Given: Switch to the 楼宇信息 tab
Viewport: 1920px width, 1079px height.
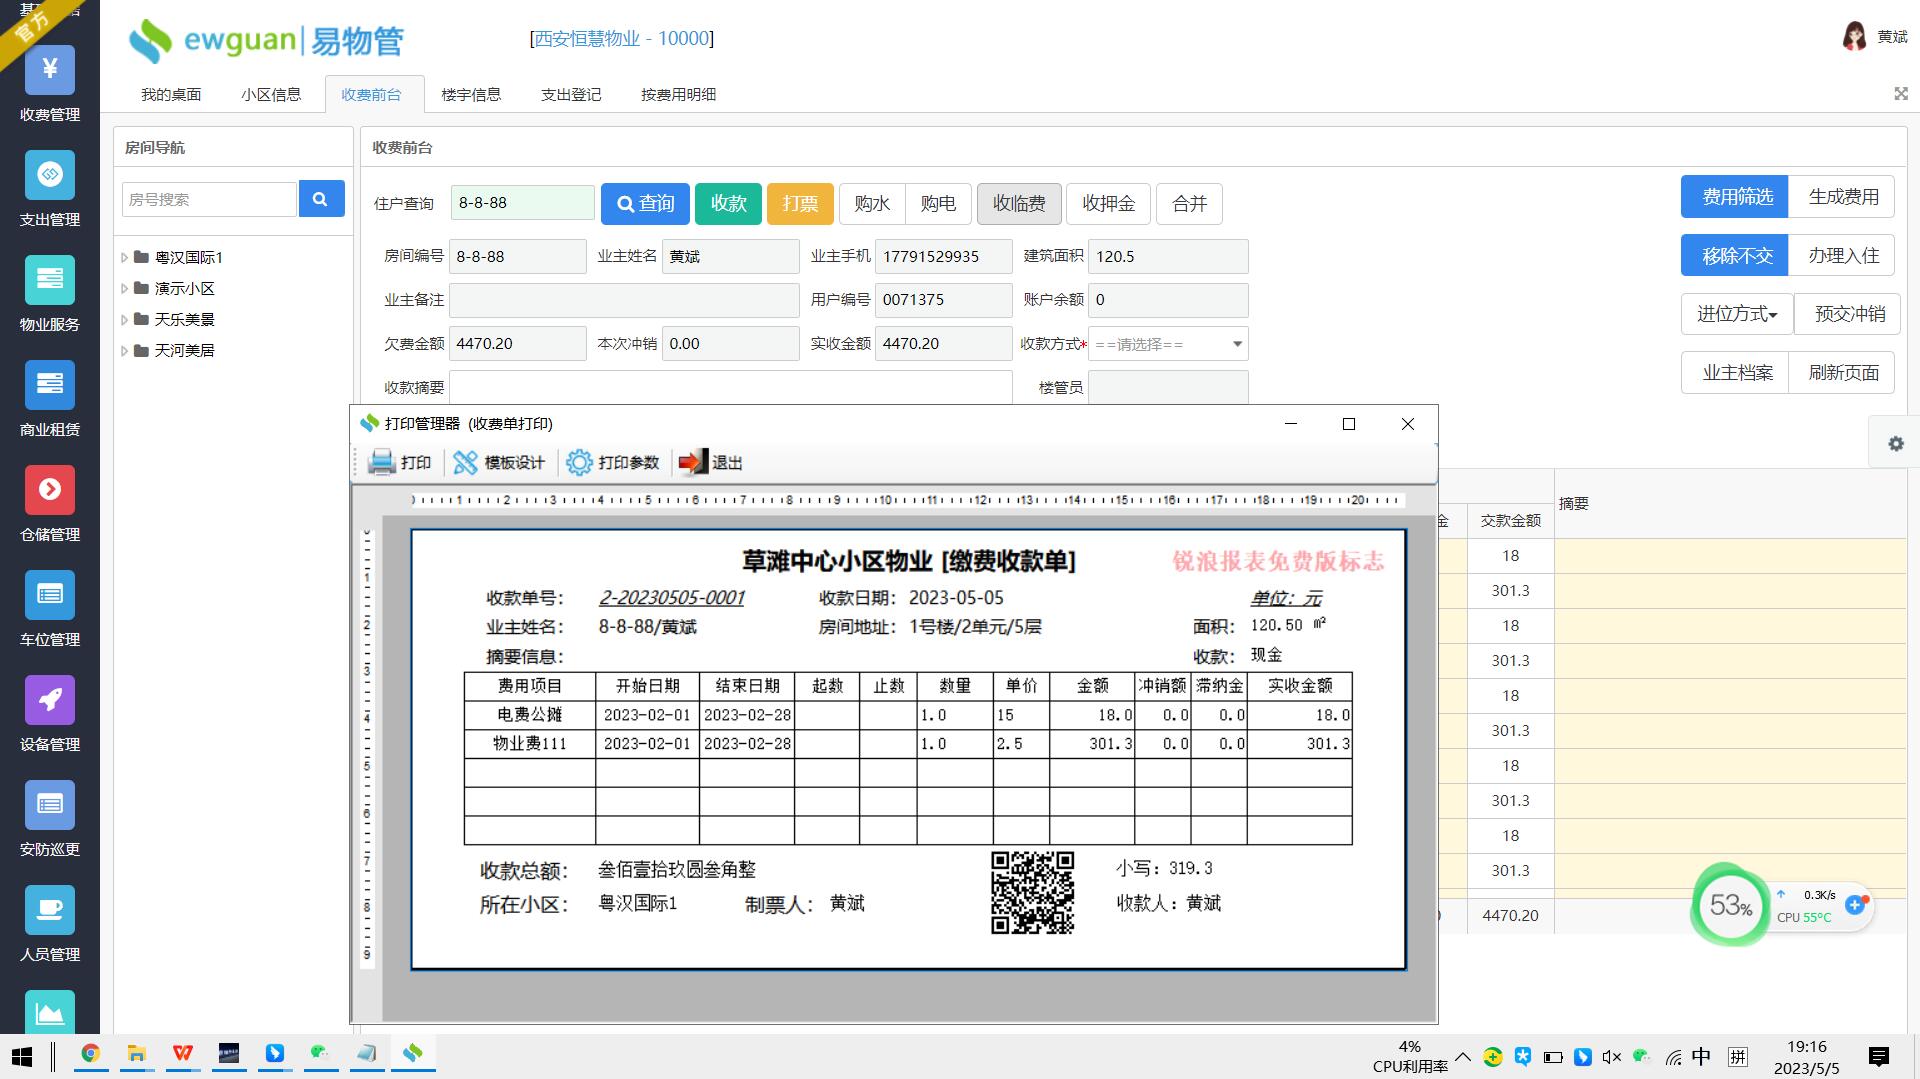Looking at the screenshot, I should click(x=470, y=95).
